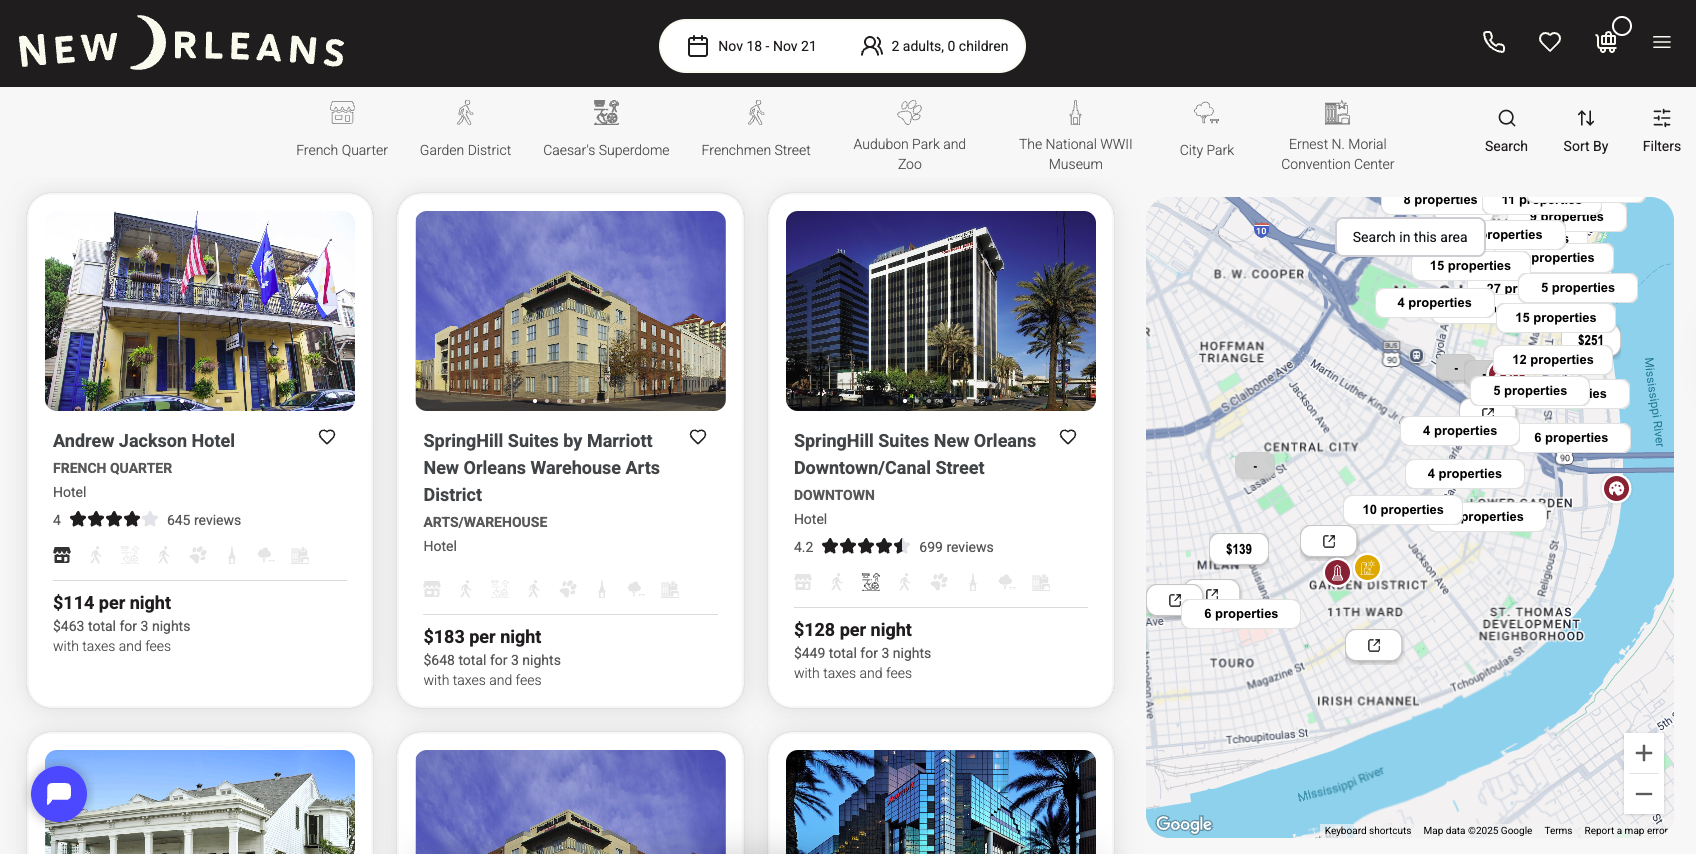Open SpringHill Suites Downtown/Canal Street title
This screenshot has width=1696, height=854.
click(915, 454)
